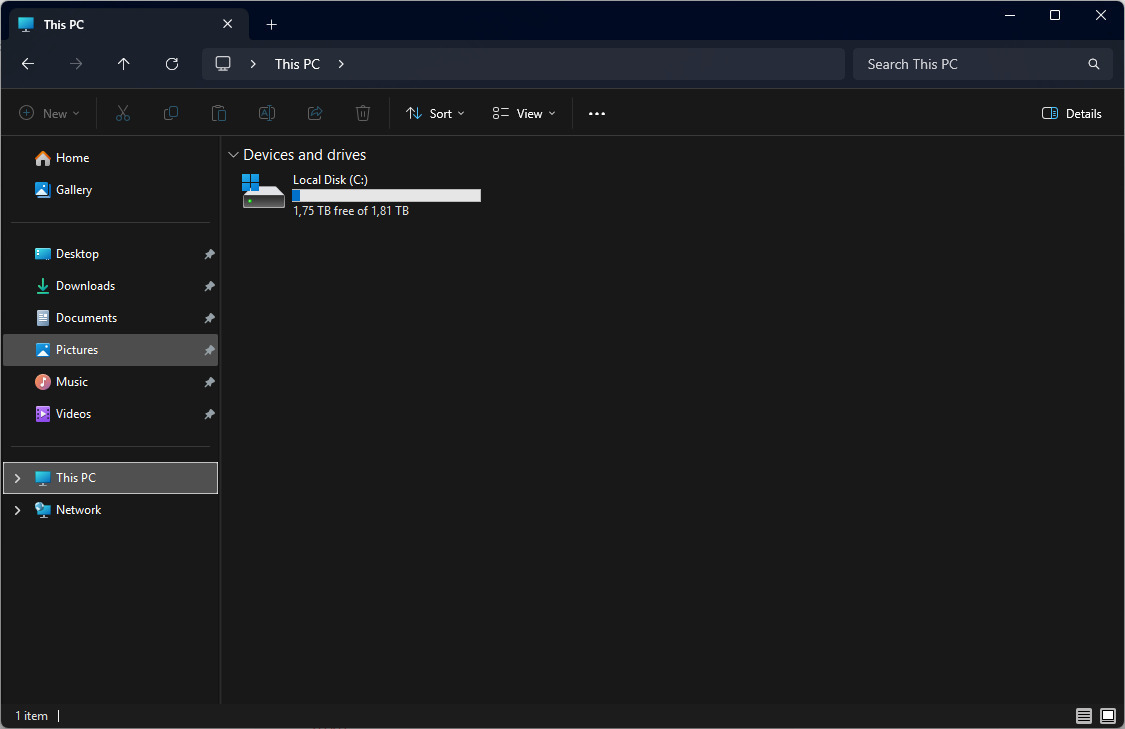Click the Copy icon in toolbar
Viewport: 1125px width, 729px height.
[171, 113]
